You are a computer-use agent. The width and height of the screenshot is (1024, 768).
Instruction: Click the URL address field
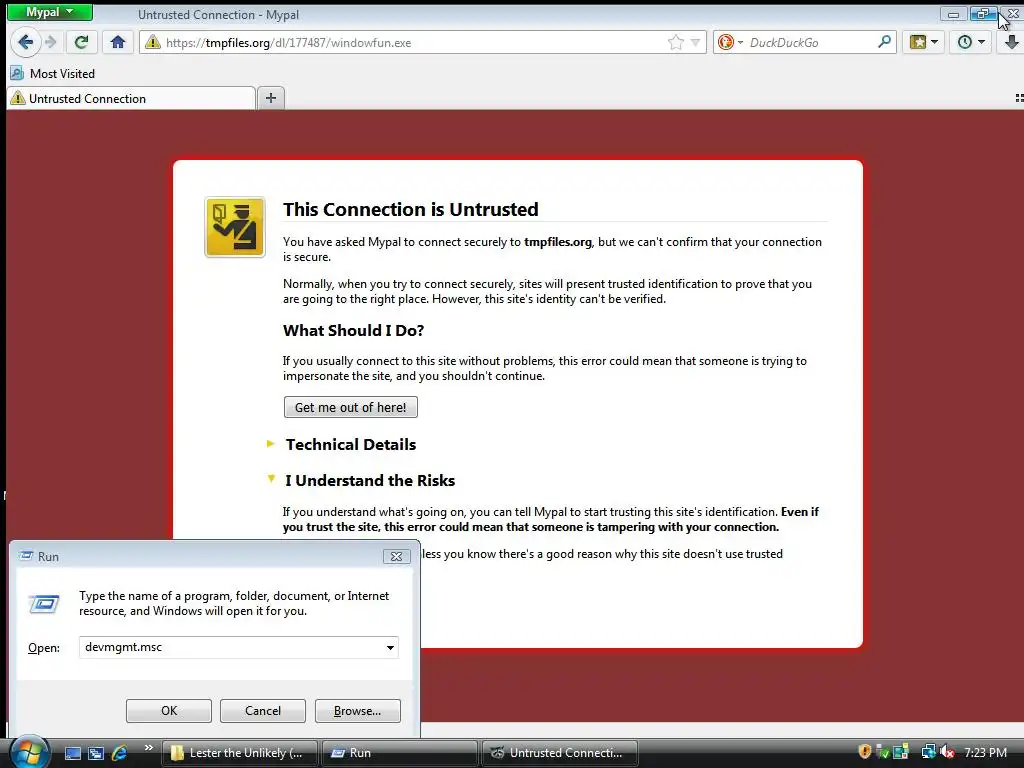click(411, 42)
